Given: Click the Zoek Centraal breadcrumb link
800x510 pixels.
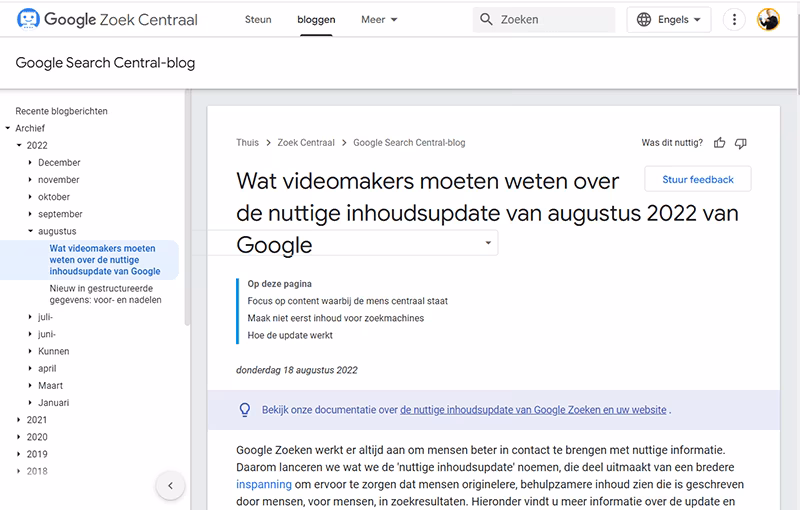Looking at the screenshot, I should (x=306, y=143).
